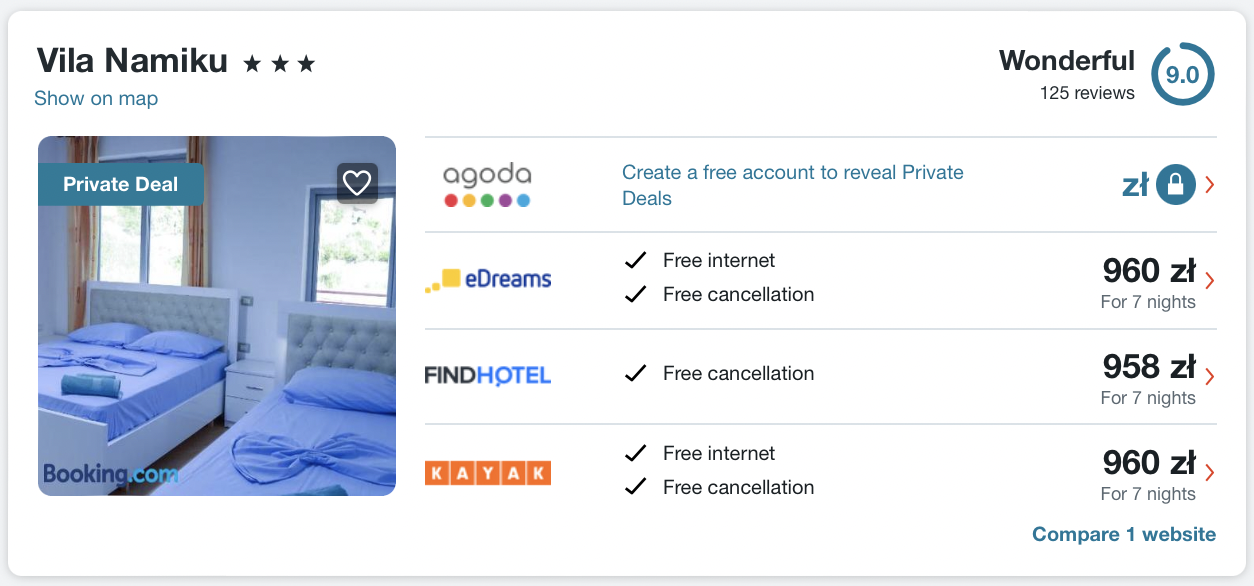The image size is (1254, 586).
Task: Click the Private Deal badge
Action: point(120,184)
